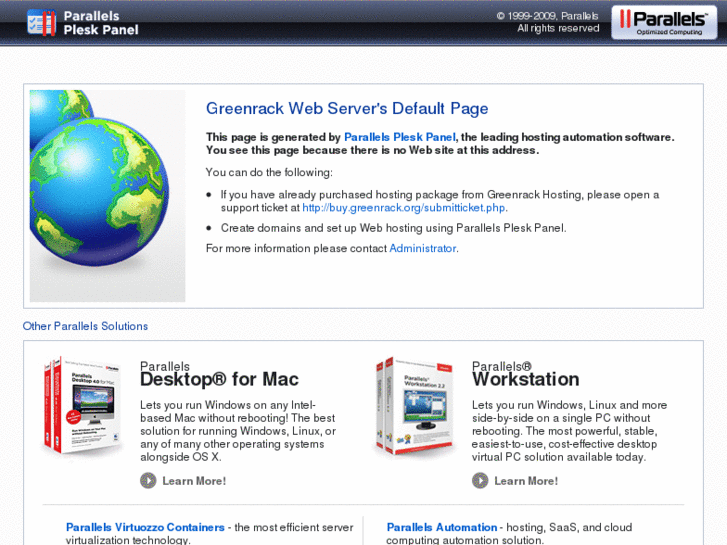The width and height of the screenshot is (727, 545).
Task: Click the Workstation title text
Action: tap(526, 379)
